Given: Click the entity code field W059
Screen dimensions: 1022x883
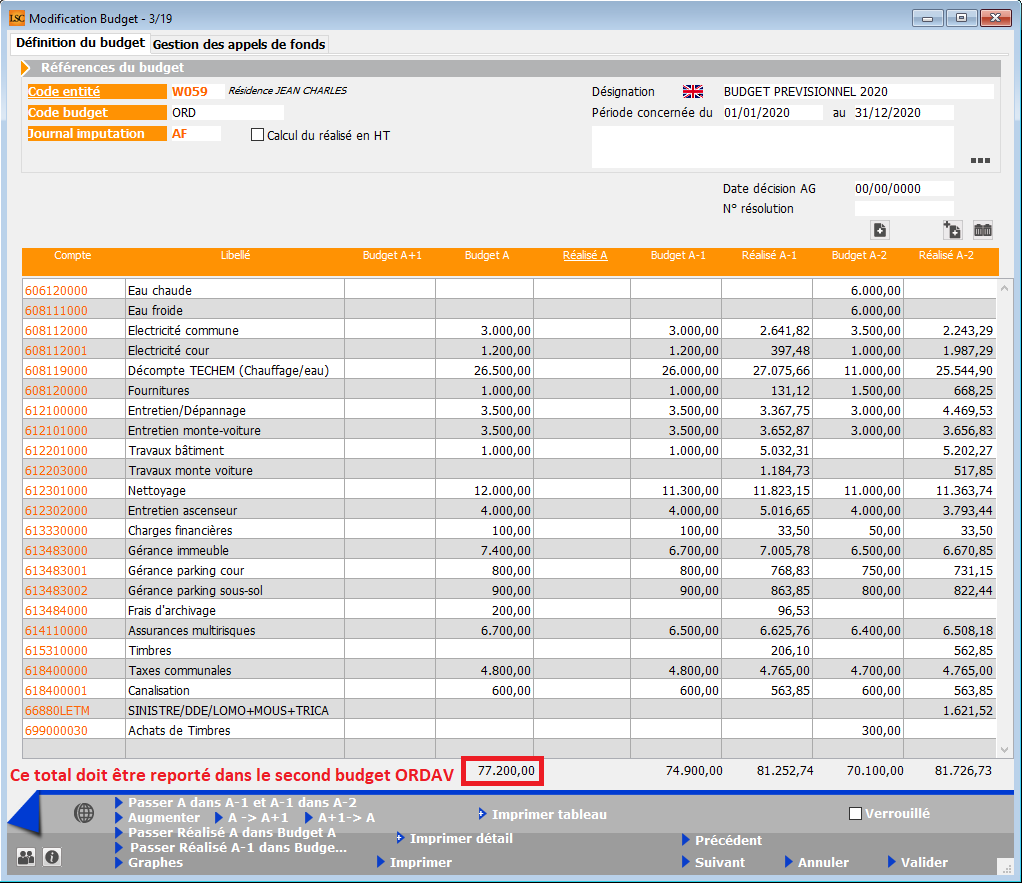Looking at the screenshot, I should click(x=196, y=92).
